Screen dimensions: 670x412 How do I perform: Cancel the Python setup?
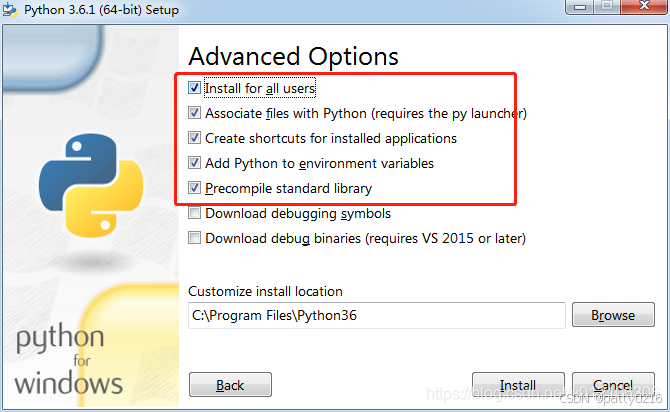[x=613, y=385]
